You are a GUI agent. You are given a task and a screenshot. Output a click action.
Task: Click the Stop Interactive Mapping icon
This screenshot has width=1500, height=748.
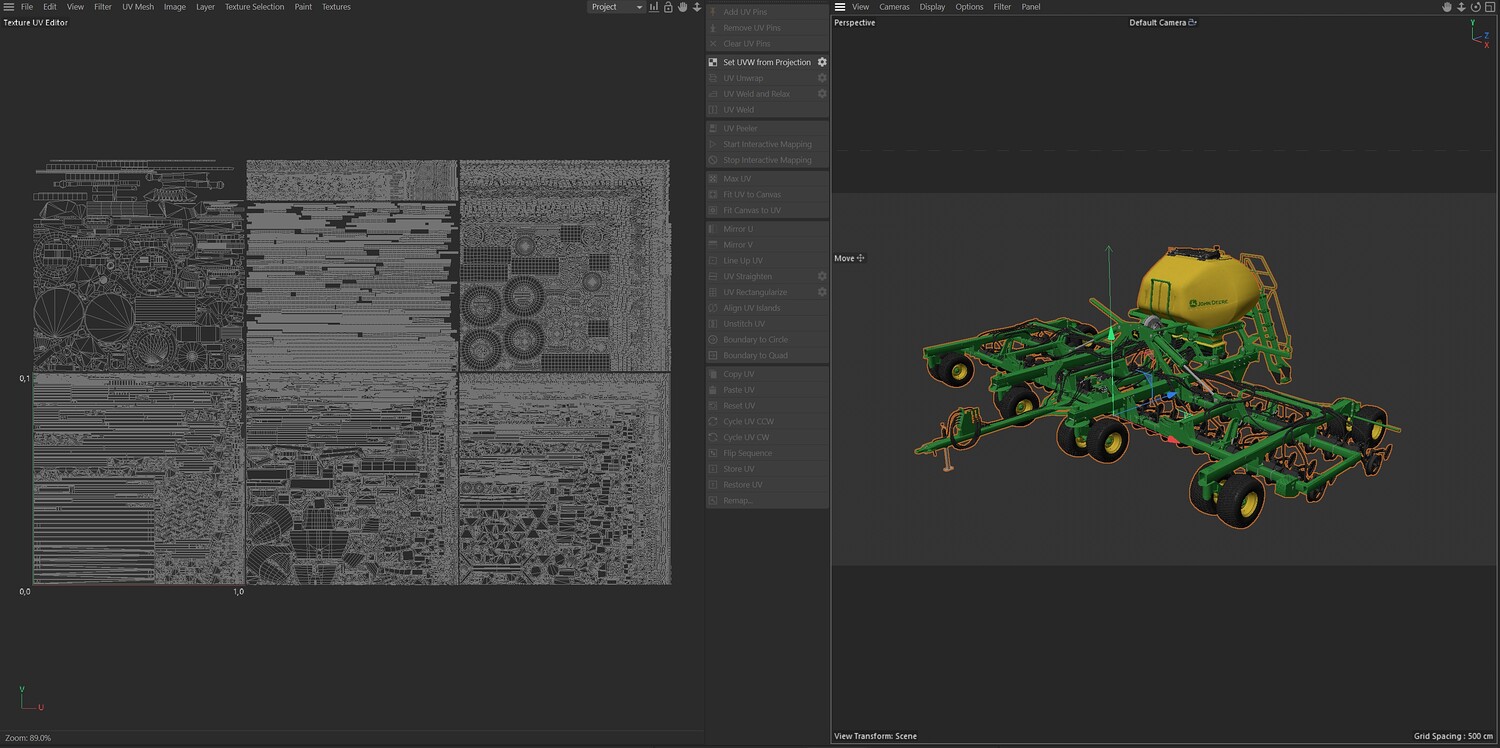713,160
